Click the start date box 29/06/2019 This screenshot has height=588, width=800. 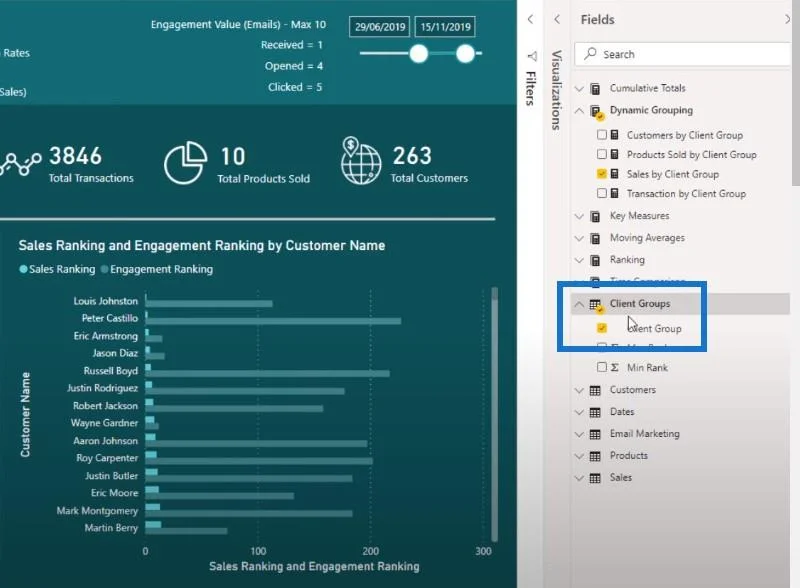[x=380, y=27]
